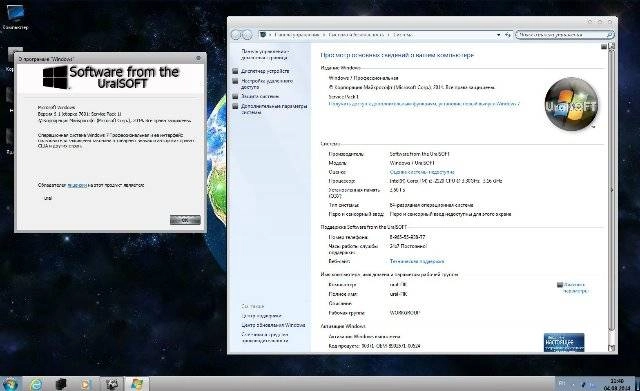Click the shield icon beside Защита системы
Image resolution: width=640 pixels, height=391 pixels.
(x=235, y=96)
